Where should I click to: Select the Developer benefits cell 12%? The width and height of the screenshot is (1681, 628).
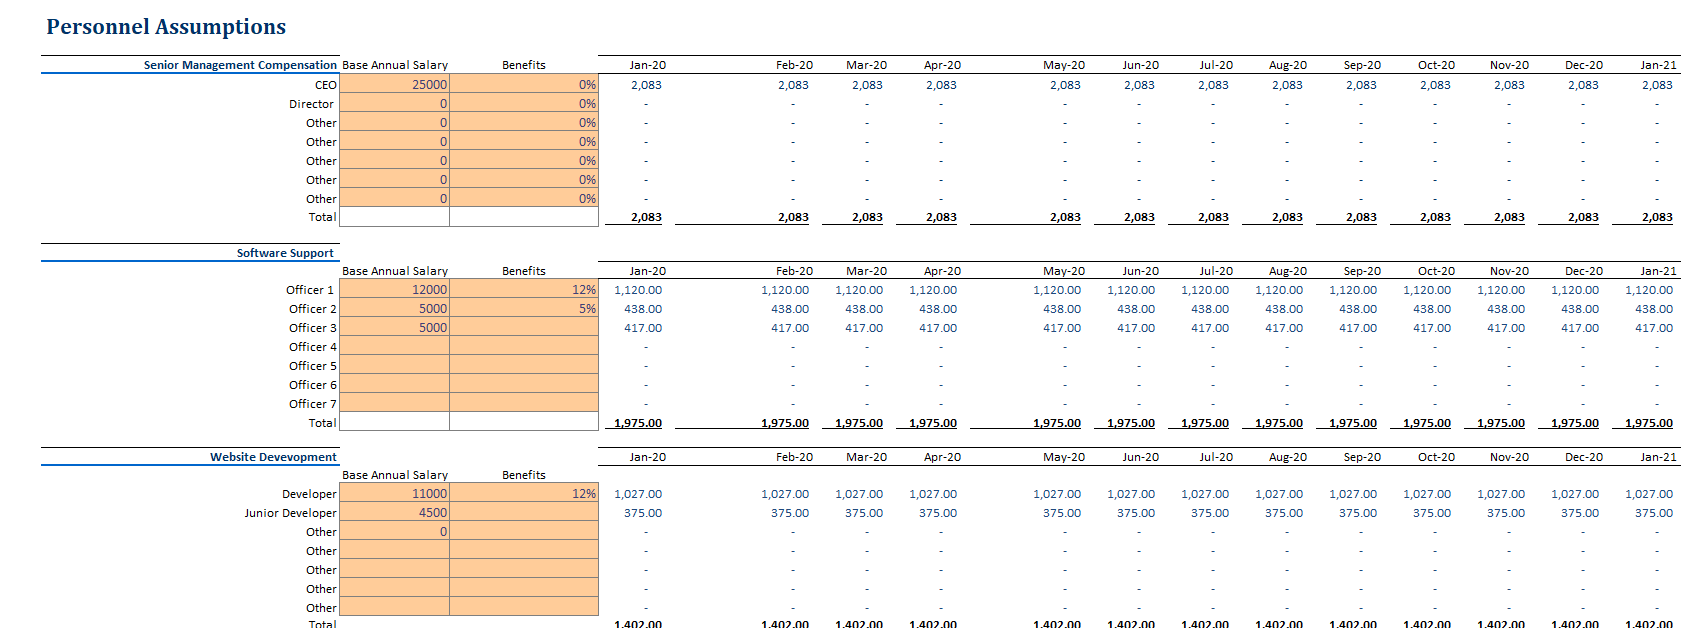tap(524, 494)
